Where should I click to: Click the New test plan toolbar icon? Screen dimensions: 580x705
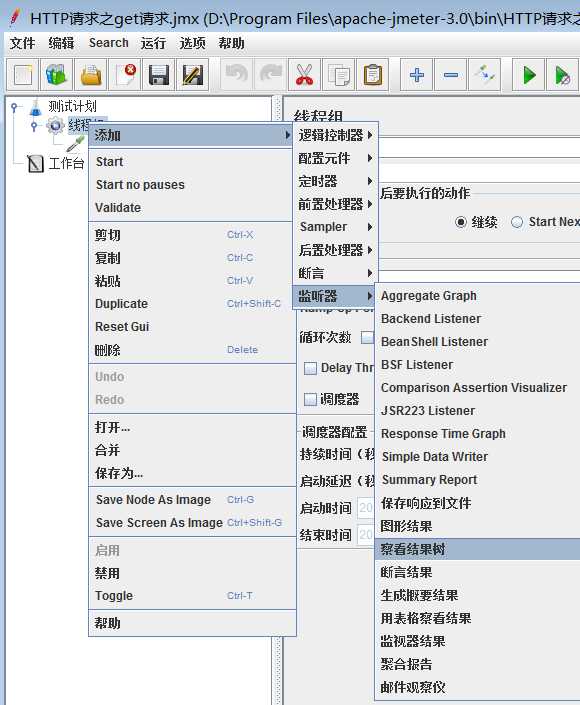pos(23,75)
